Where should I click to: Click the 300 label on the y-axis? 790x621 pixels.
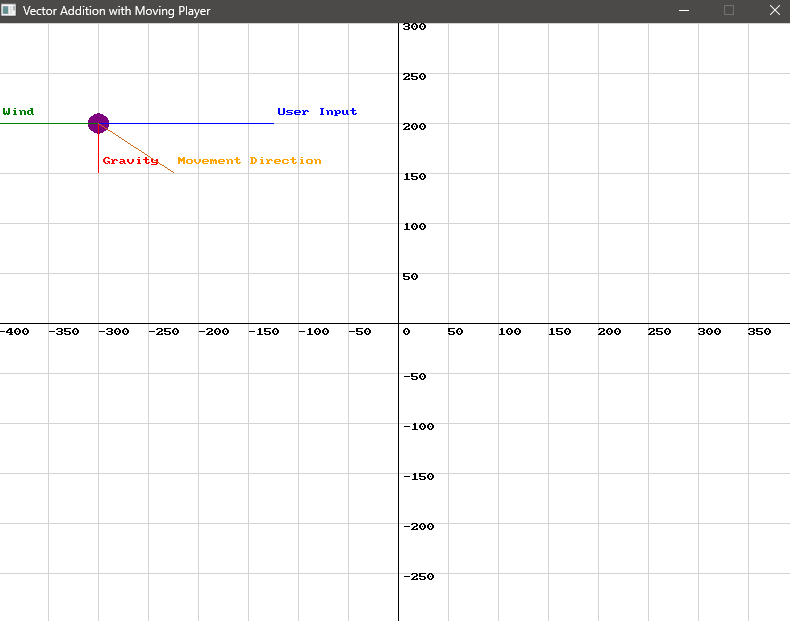coord(414,27)
